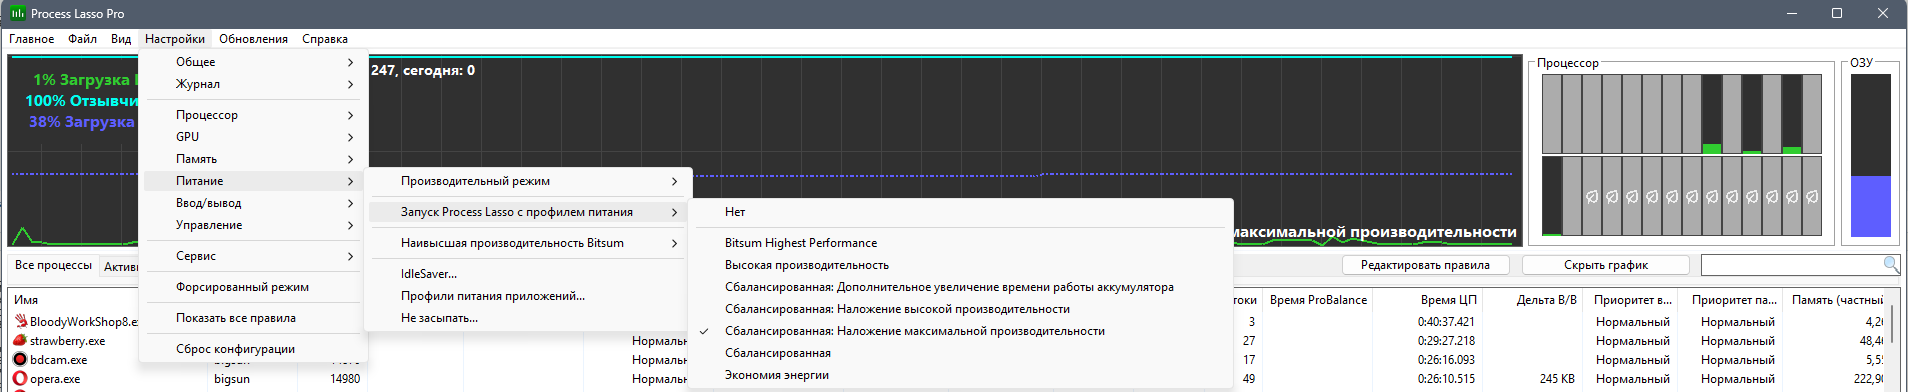Open Профили питания приложений
The height and width of the screenshot is (392, 1908).
(528, 296)
